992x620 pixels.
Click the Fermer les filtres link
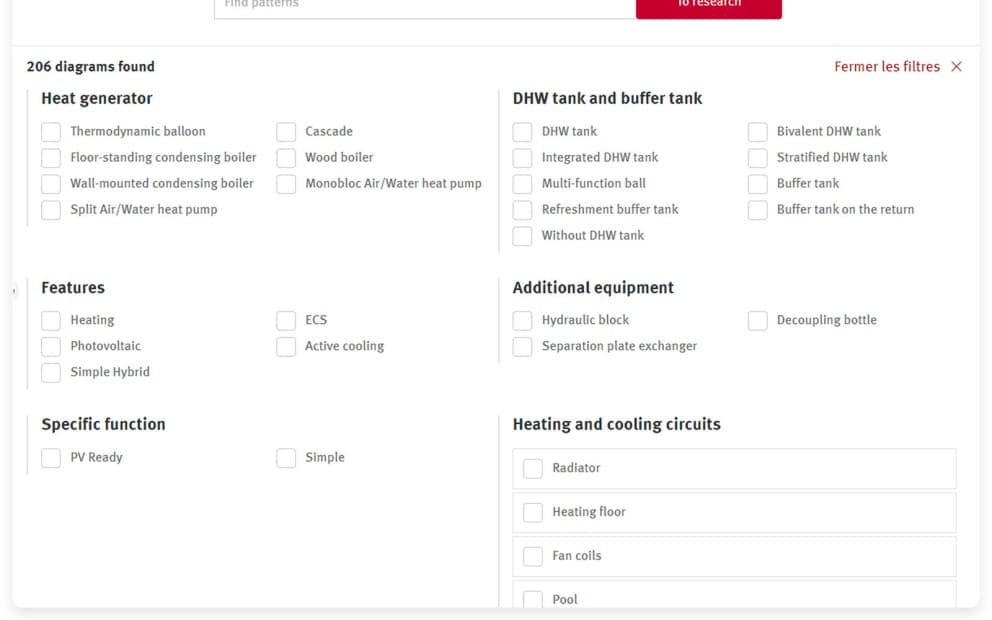click(886, 67)
